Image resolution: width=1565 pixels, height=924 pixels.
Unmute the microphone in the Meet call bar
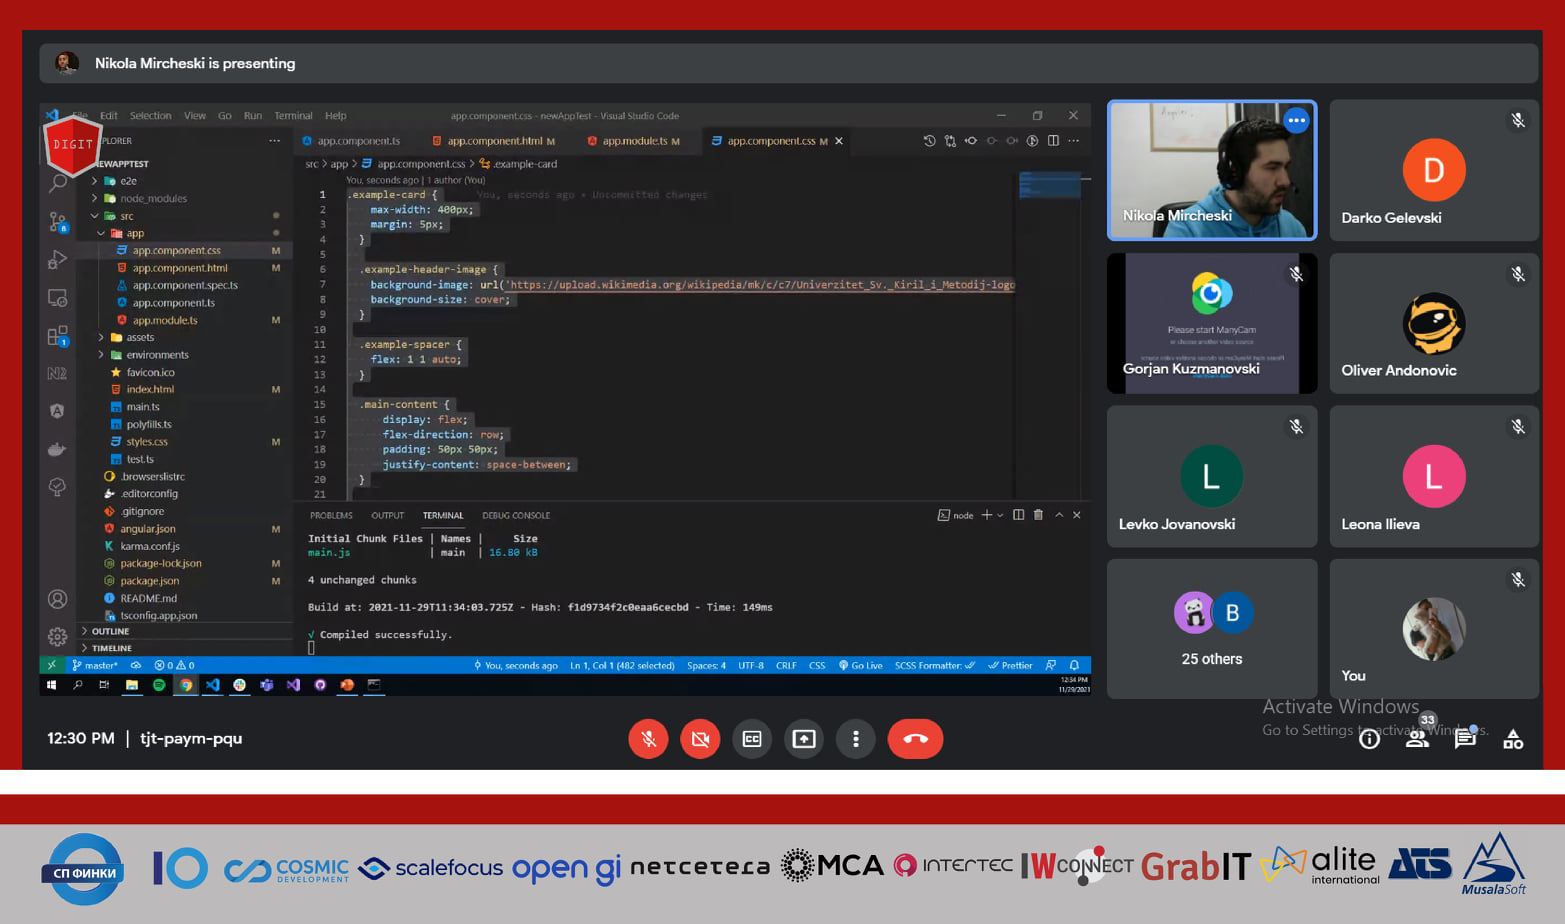tap(648, 739)
